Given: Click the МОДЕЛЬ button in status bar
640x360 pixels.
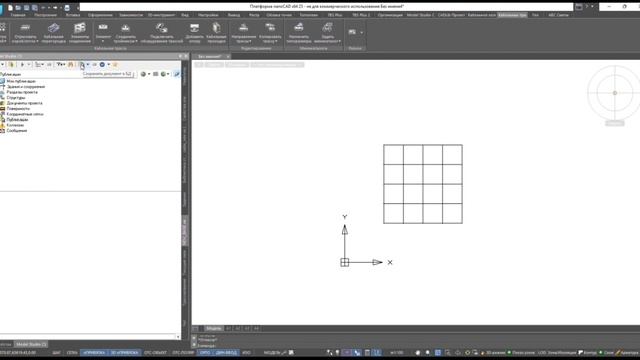Looking at the screenshot, I should click(x=272, y=353).
